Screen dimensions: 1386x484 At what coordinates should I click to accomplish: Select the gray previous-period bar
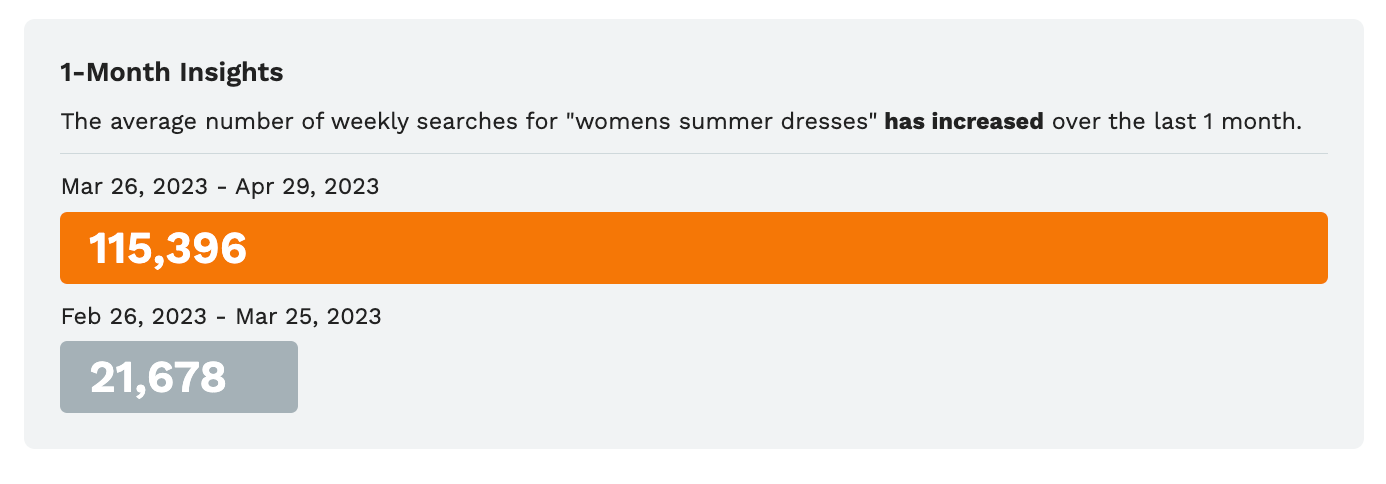pos(179,377)
